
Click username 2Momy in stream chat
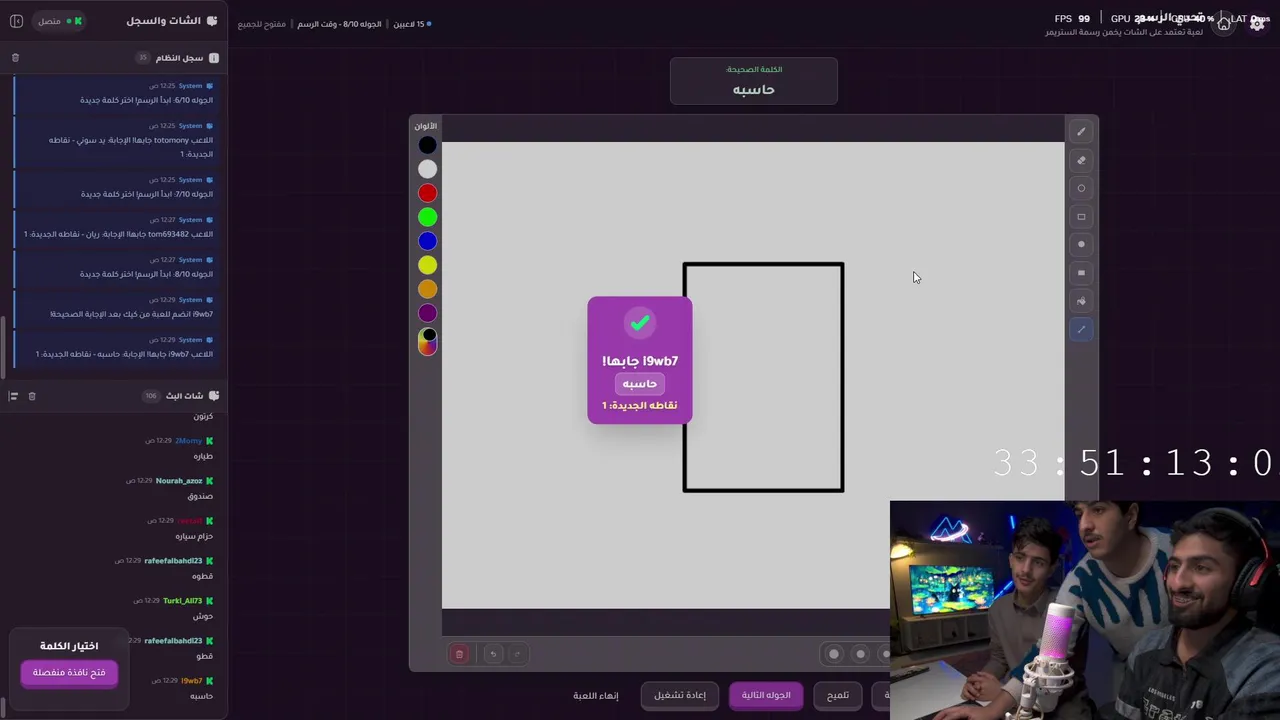188,441
